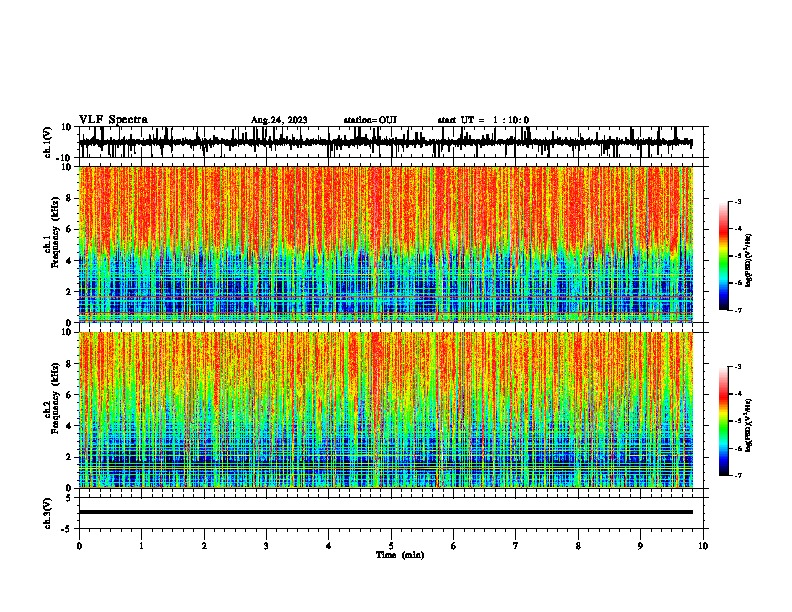The image size is (792, 612).
Task: Click the "8" kHz tick on ch.1 frequency axis
Action: pyautogui.click(x=69, y=198)
